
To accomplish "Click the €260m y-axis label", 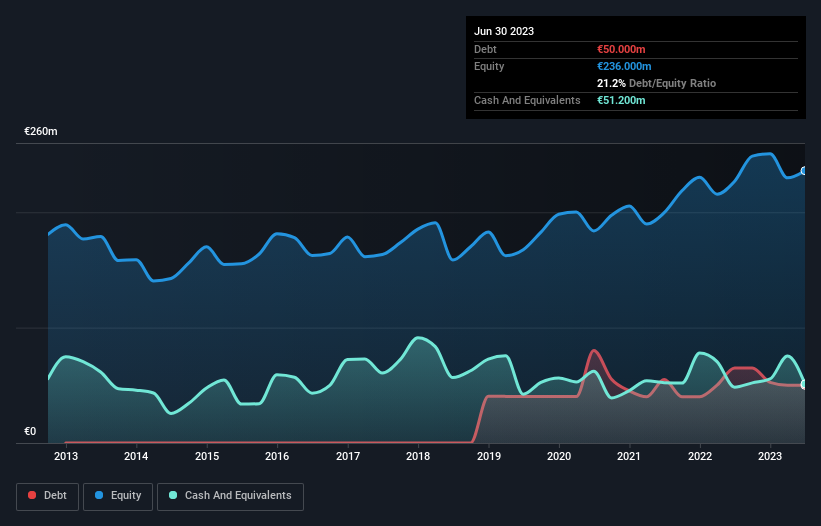I will coord(41,132).
